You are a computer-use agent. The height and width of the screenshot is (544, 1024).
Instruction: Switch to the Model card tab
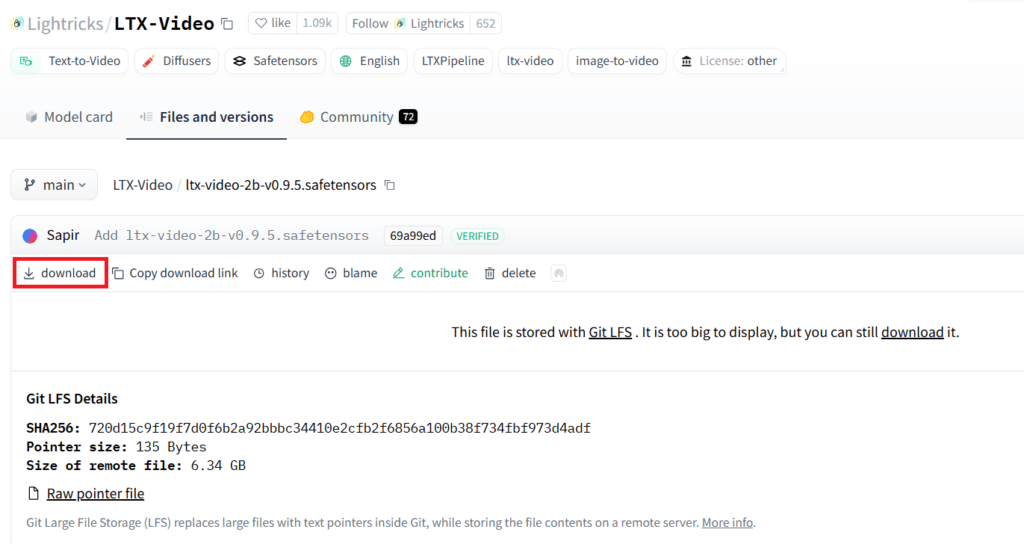(69, 117)
